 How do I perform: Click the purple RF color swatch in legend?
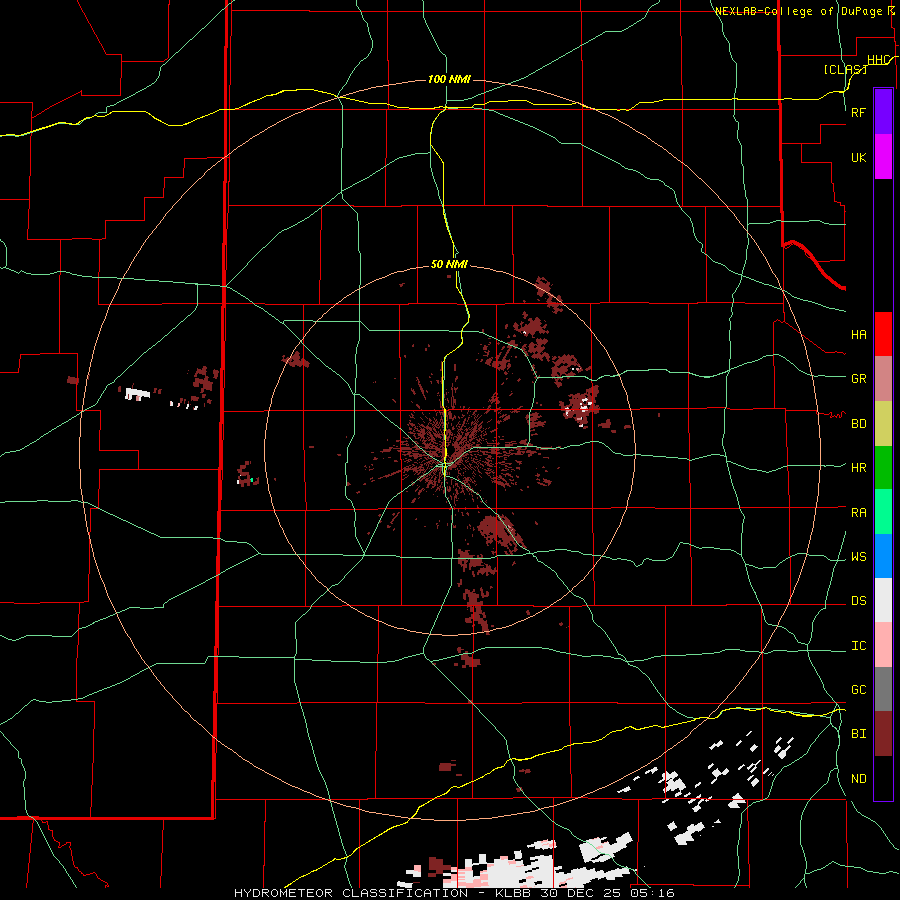click(883, 112)
